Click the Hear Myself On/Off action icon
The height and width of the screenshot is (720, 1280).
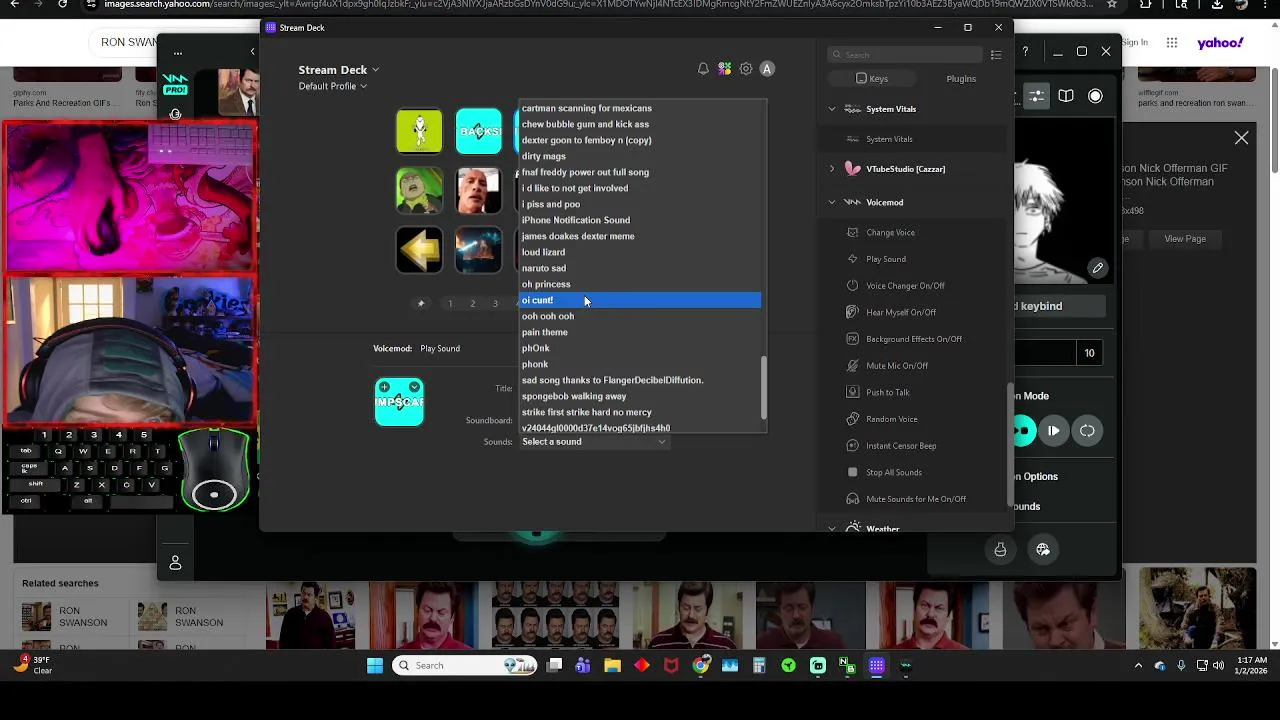pos(853,312)
